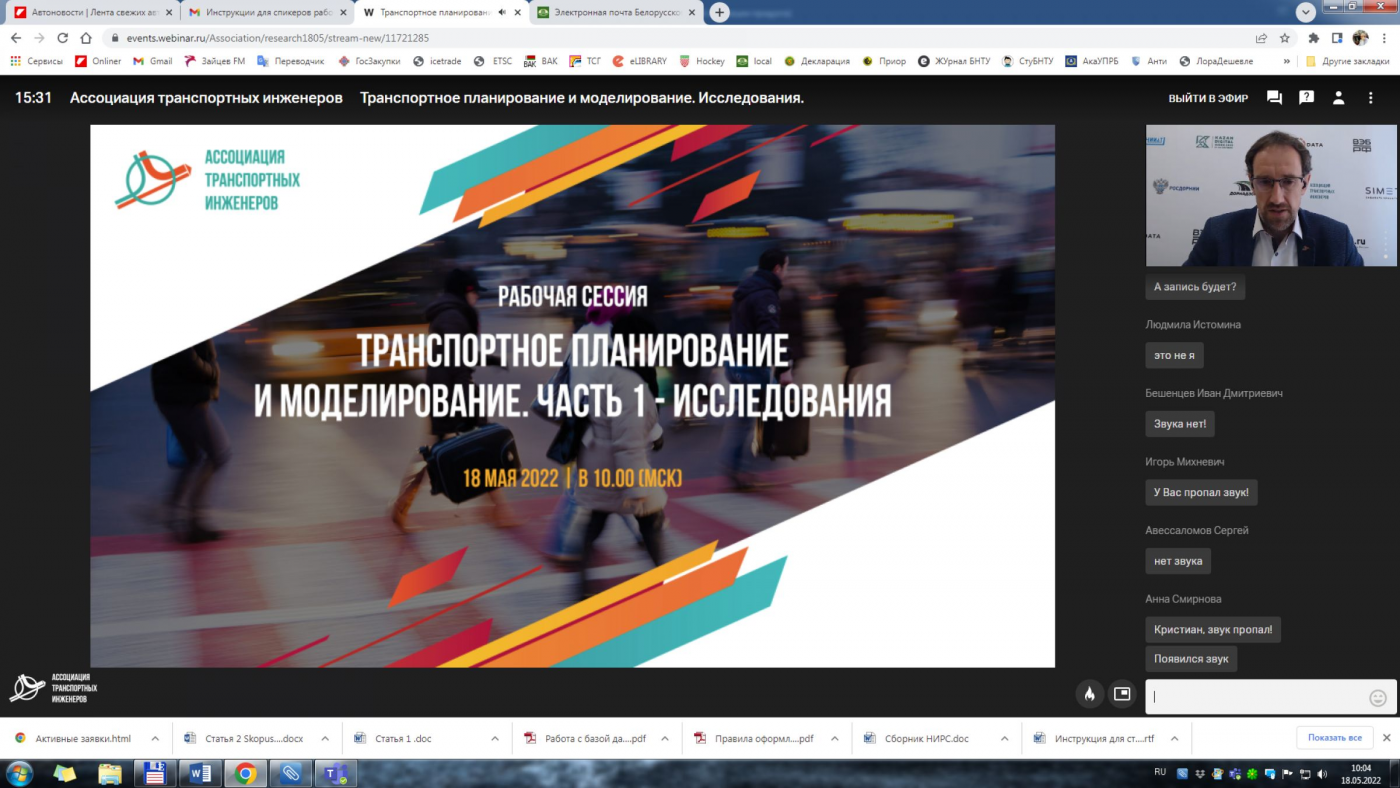
Task: Open the Hockey bookmark
Action: click(702, 61)
